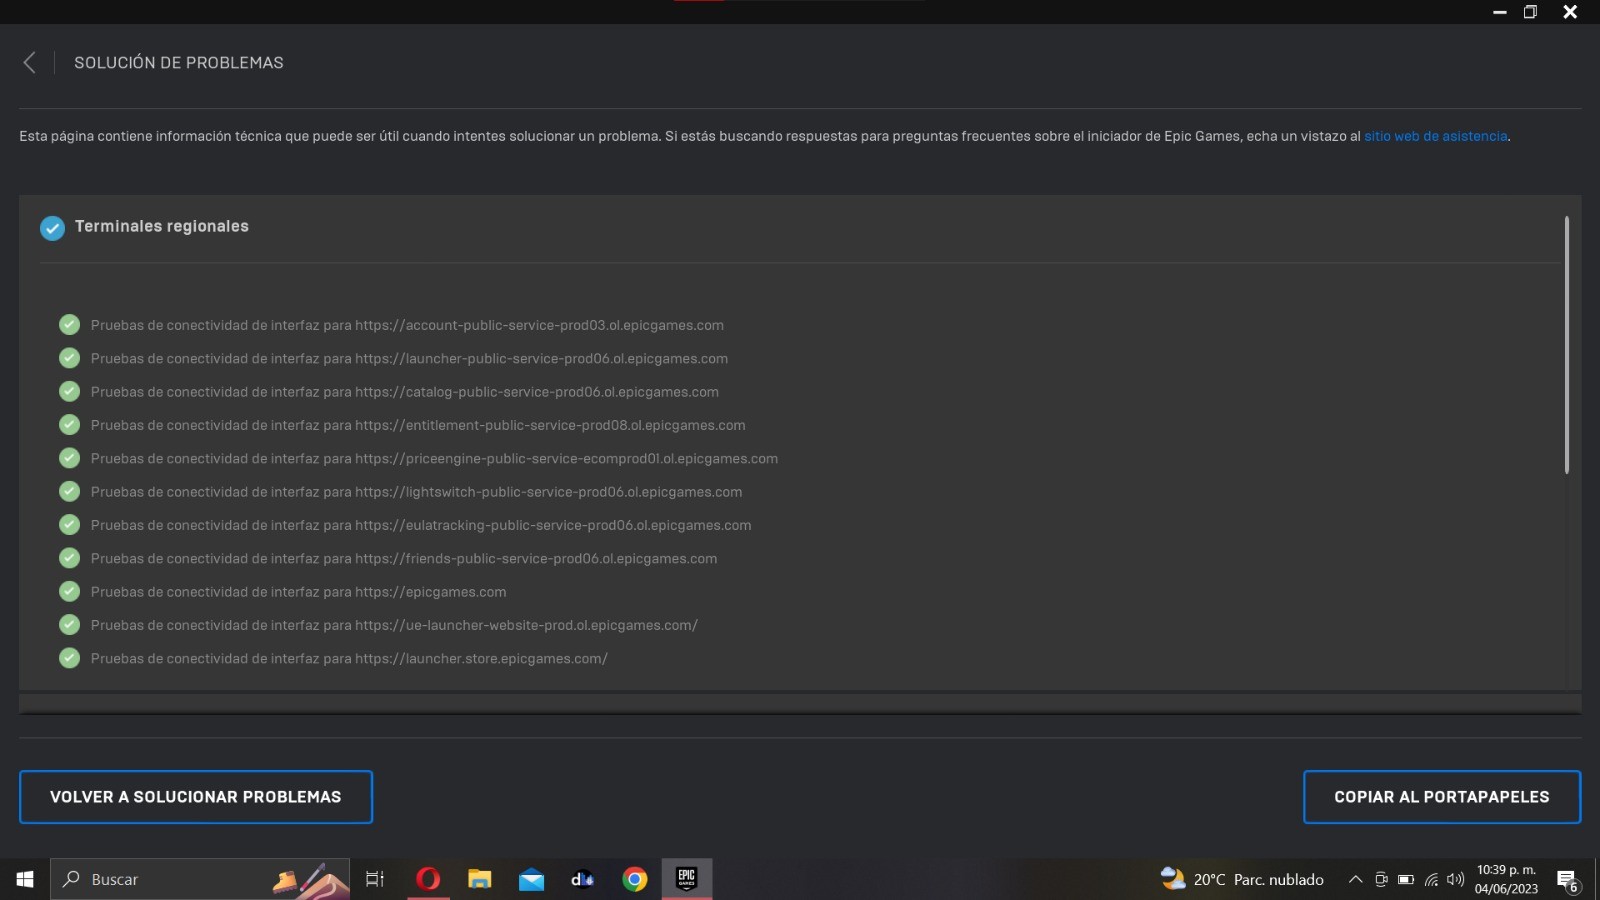Click the Buscar search box in the taskbar
The width and height of the screenshot is (1600, 900).
click(200, 879)
